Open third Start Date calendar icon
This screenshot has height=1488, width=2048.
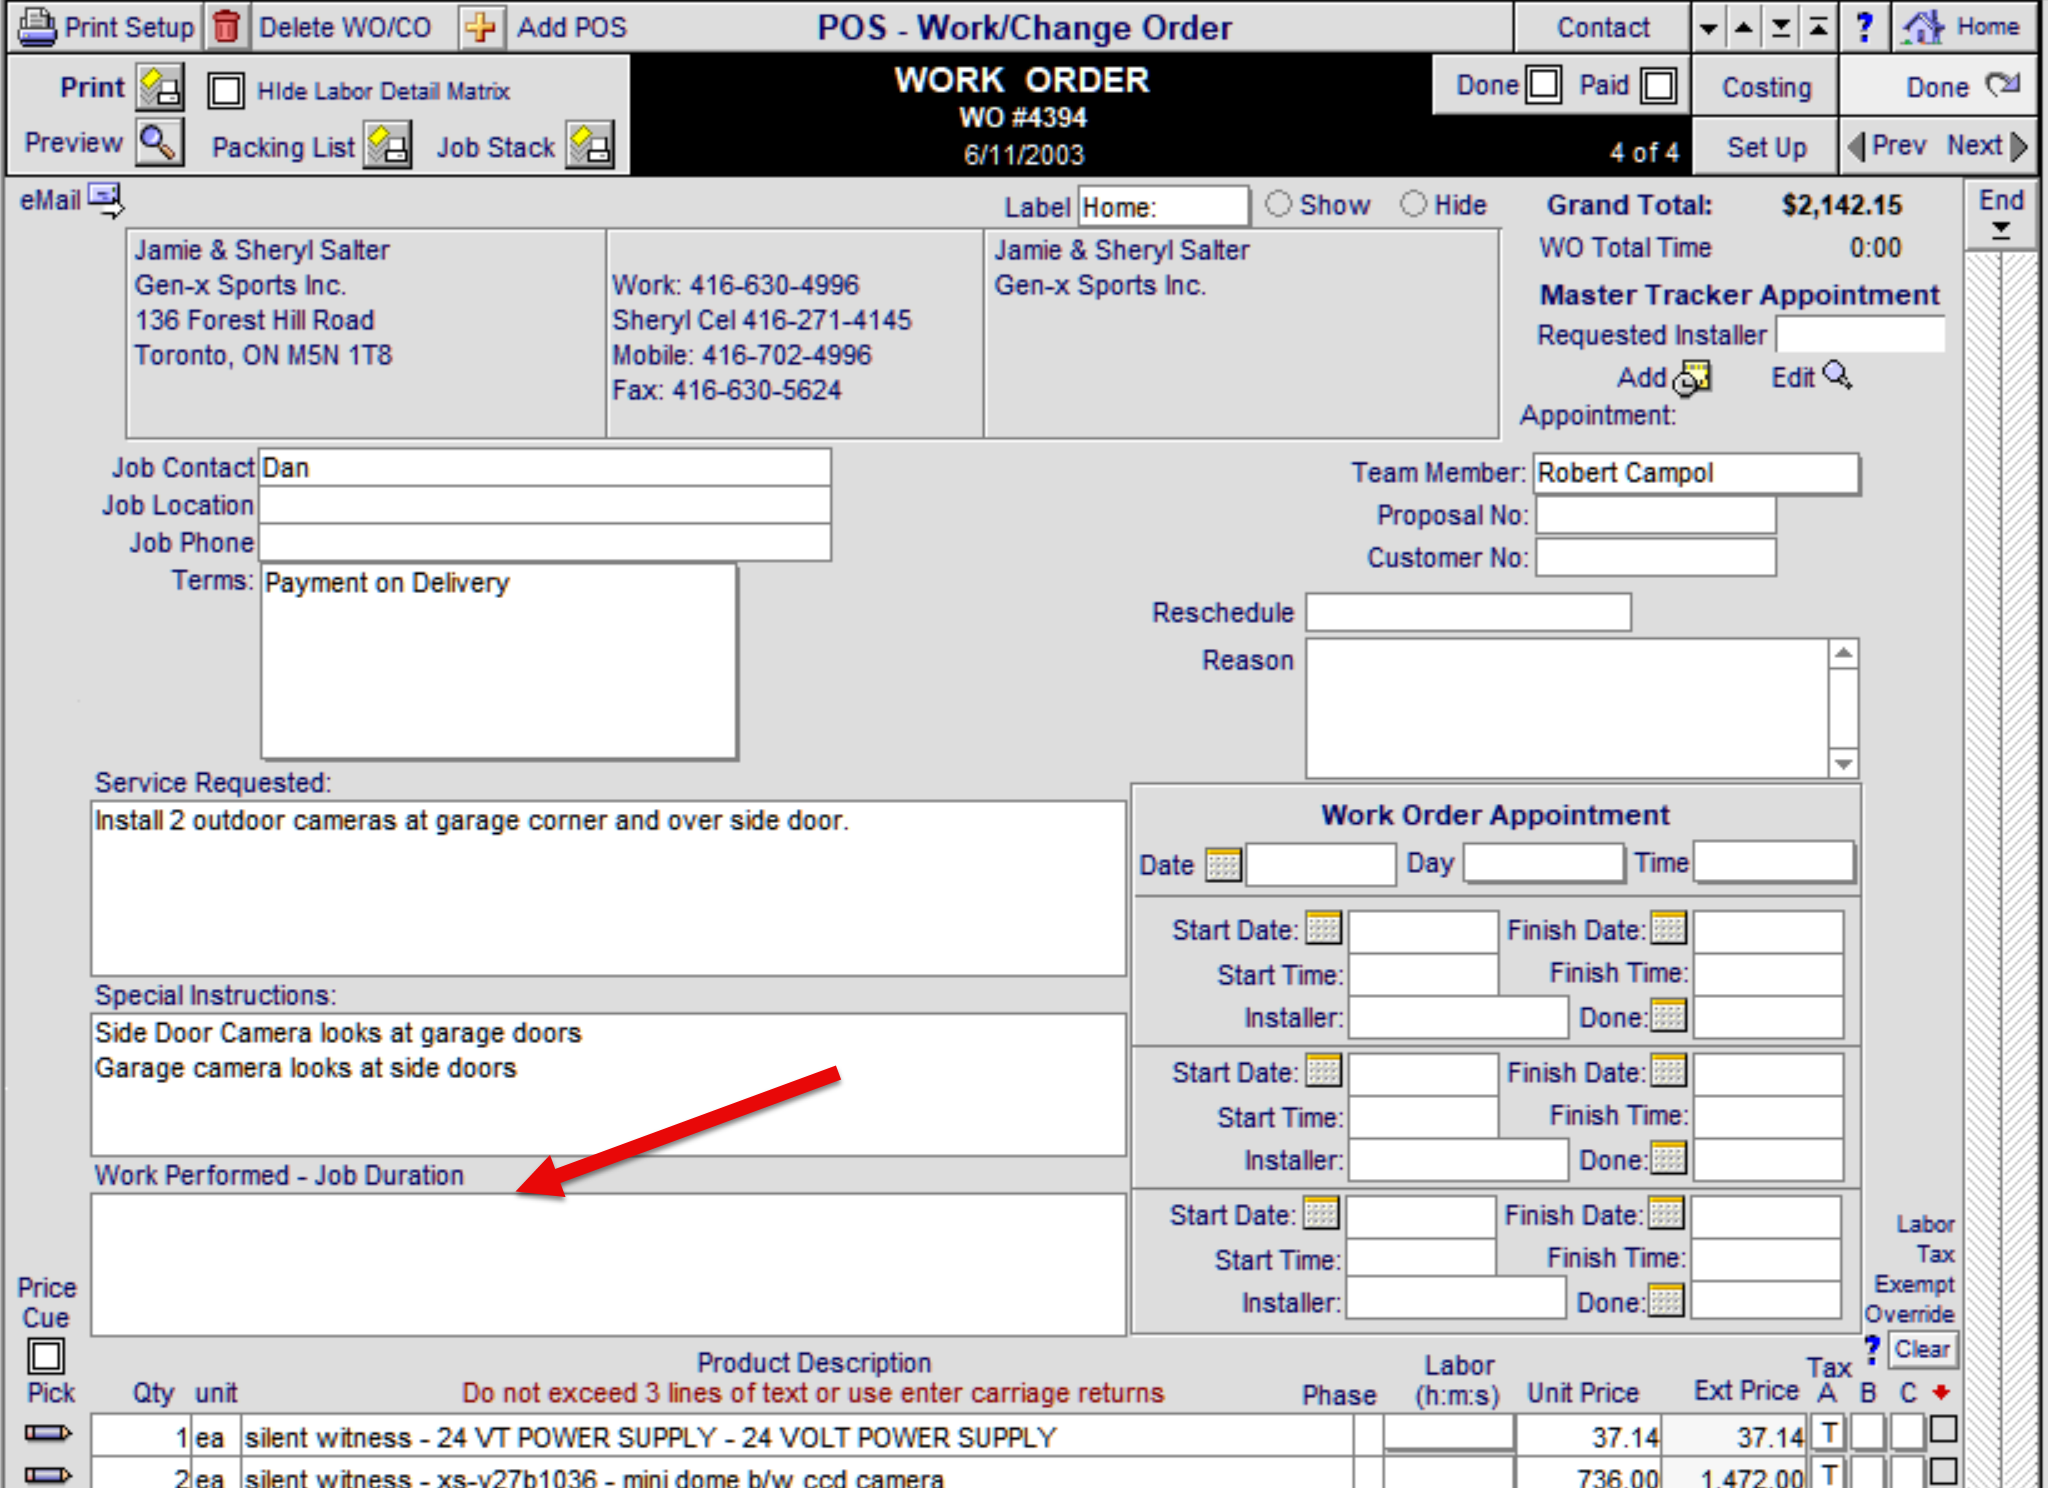(x=1321, y=1213)
